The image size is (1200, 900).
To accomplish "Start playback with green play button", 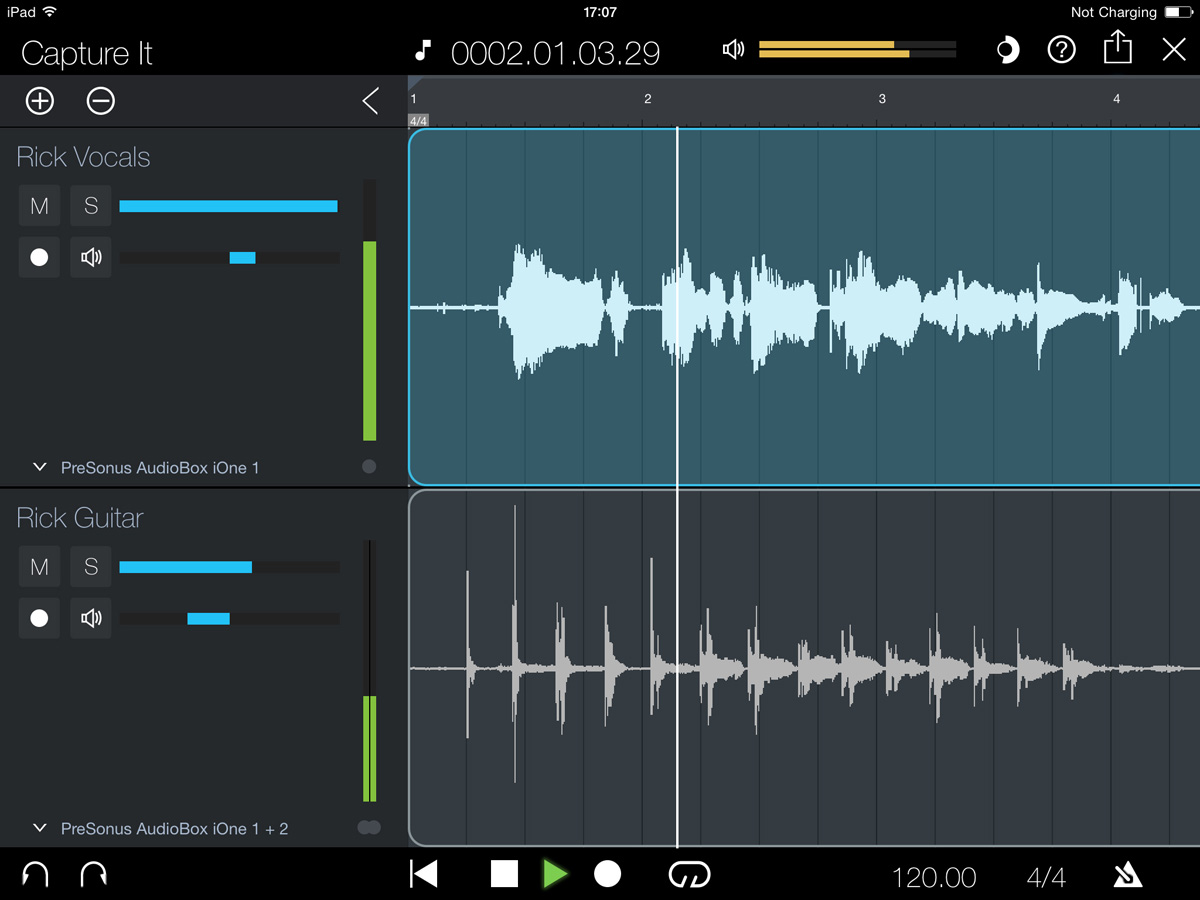I will tap(555, 874).
